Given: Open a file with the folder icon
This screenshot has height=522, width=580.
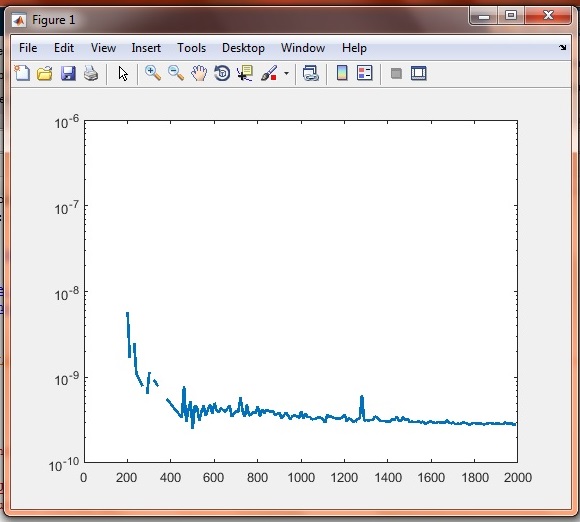Looking at the screenshot, I should pyautogui.click(x=45, y=73).
